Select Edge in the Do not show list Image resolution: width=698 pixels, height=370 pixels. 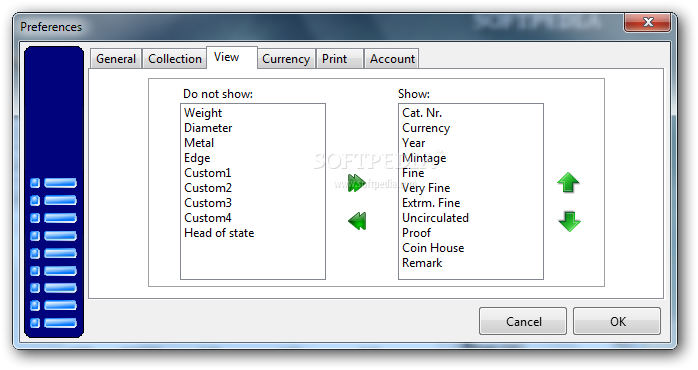(252, 158)
